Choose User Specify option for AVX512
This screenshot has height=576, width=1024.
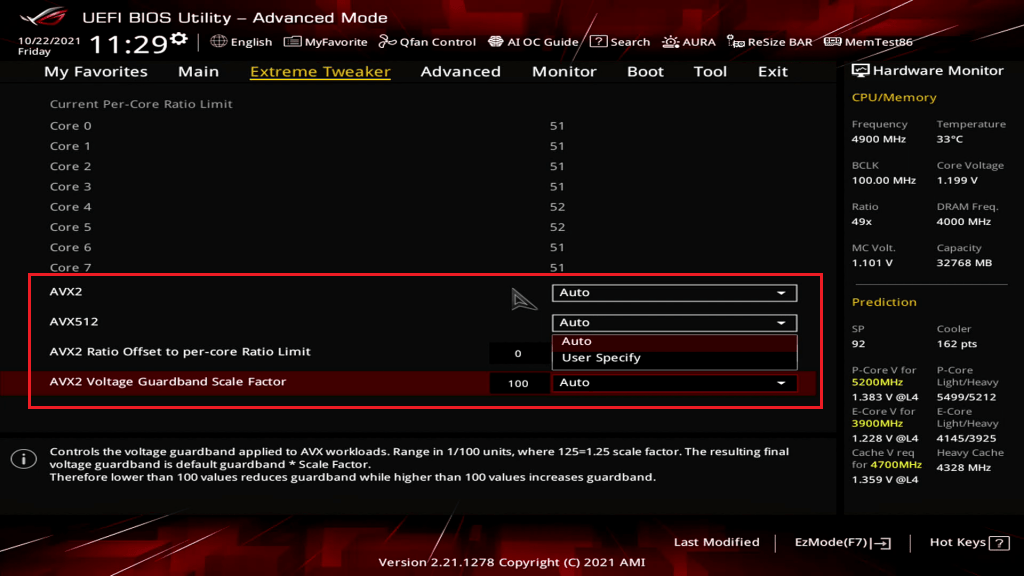pos(674,358)
